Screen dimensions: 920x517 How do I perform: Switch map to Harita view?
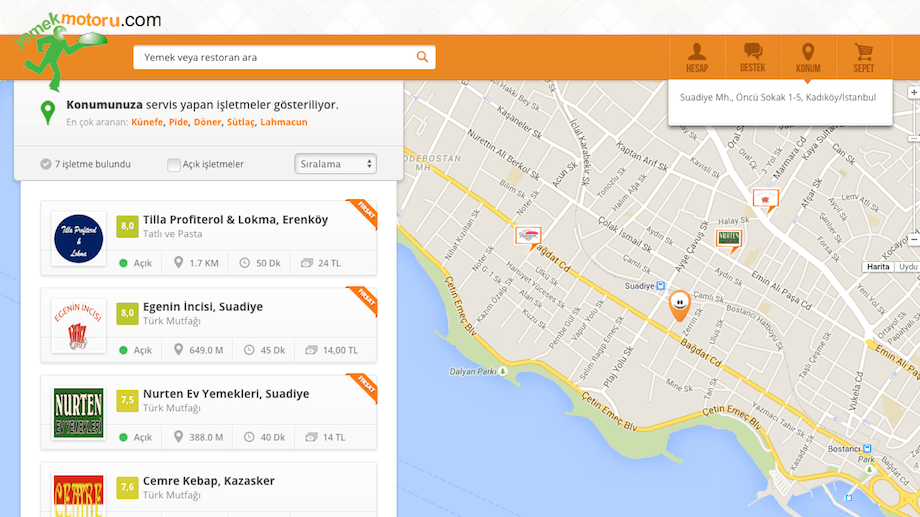click(x=878, y=266)
